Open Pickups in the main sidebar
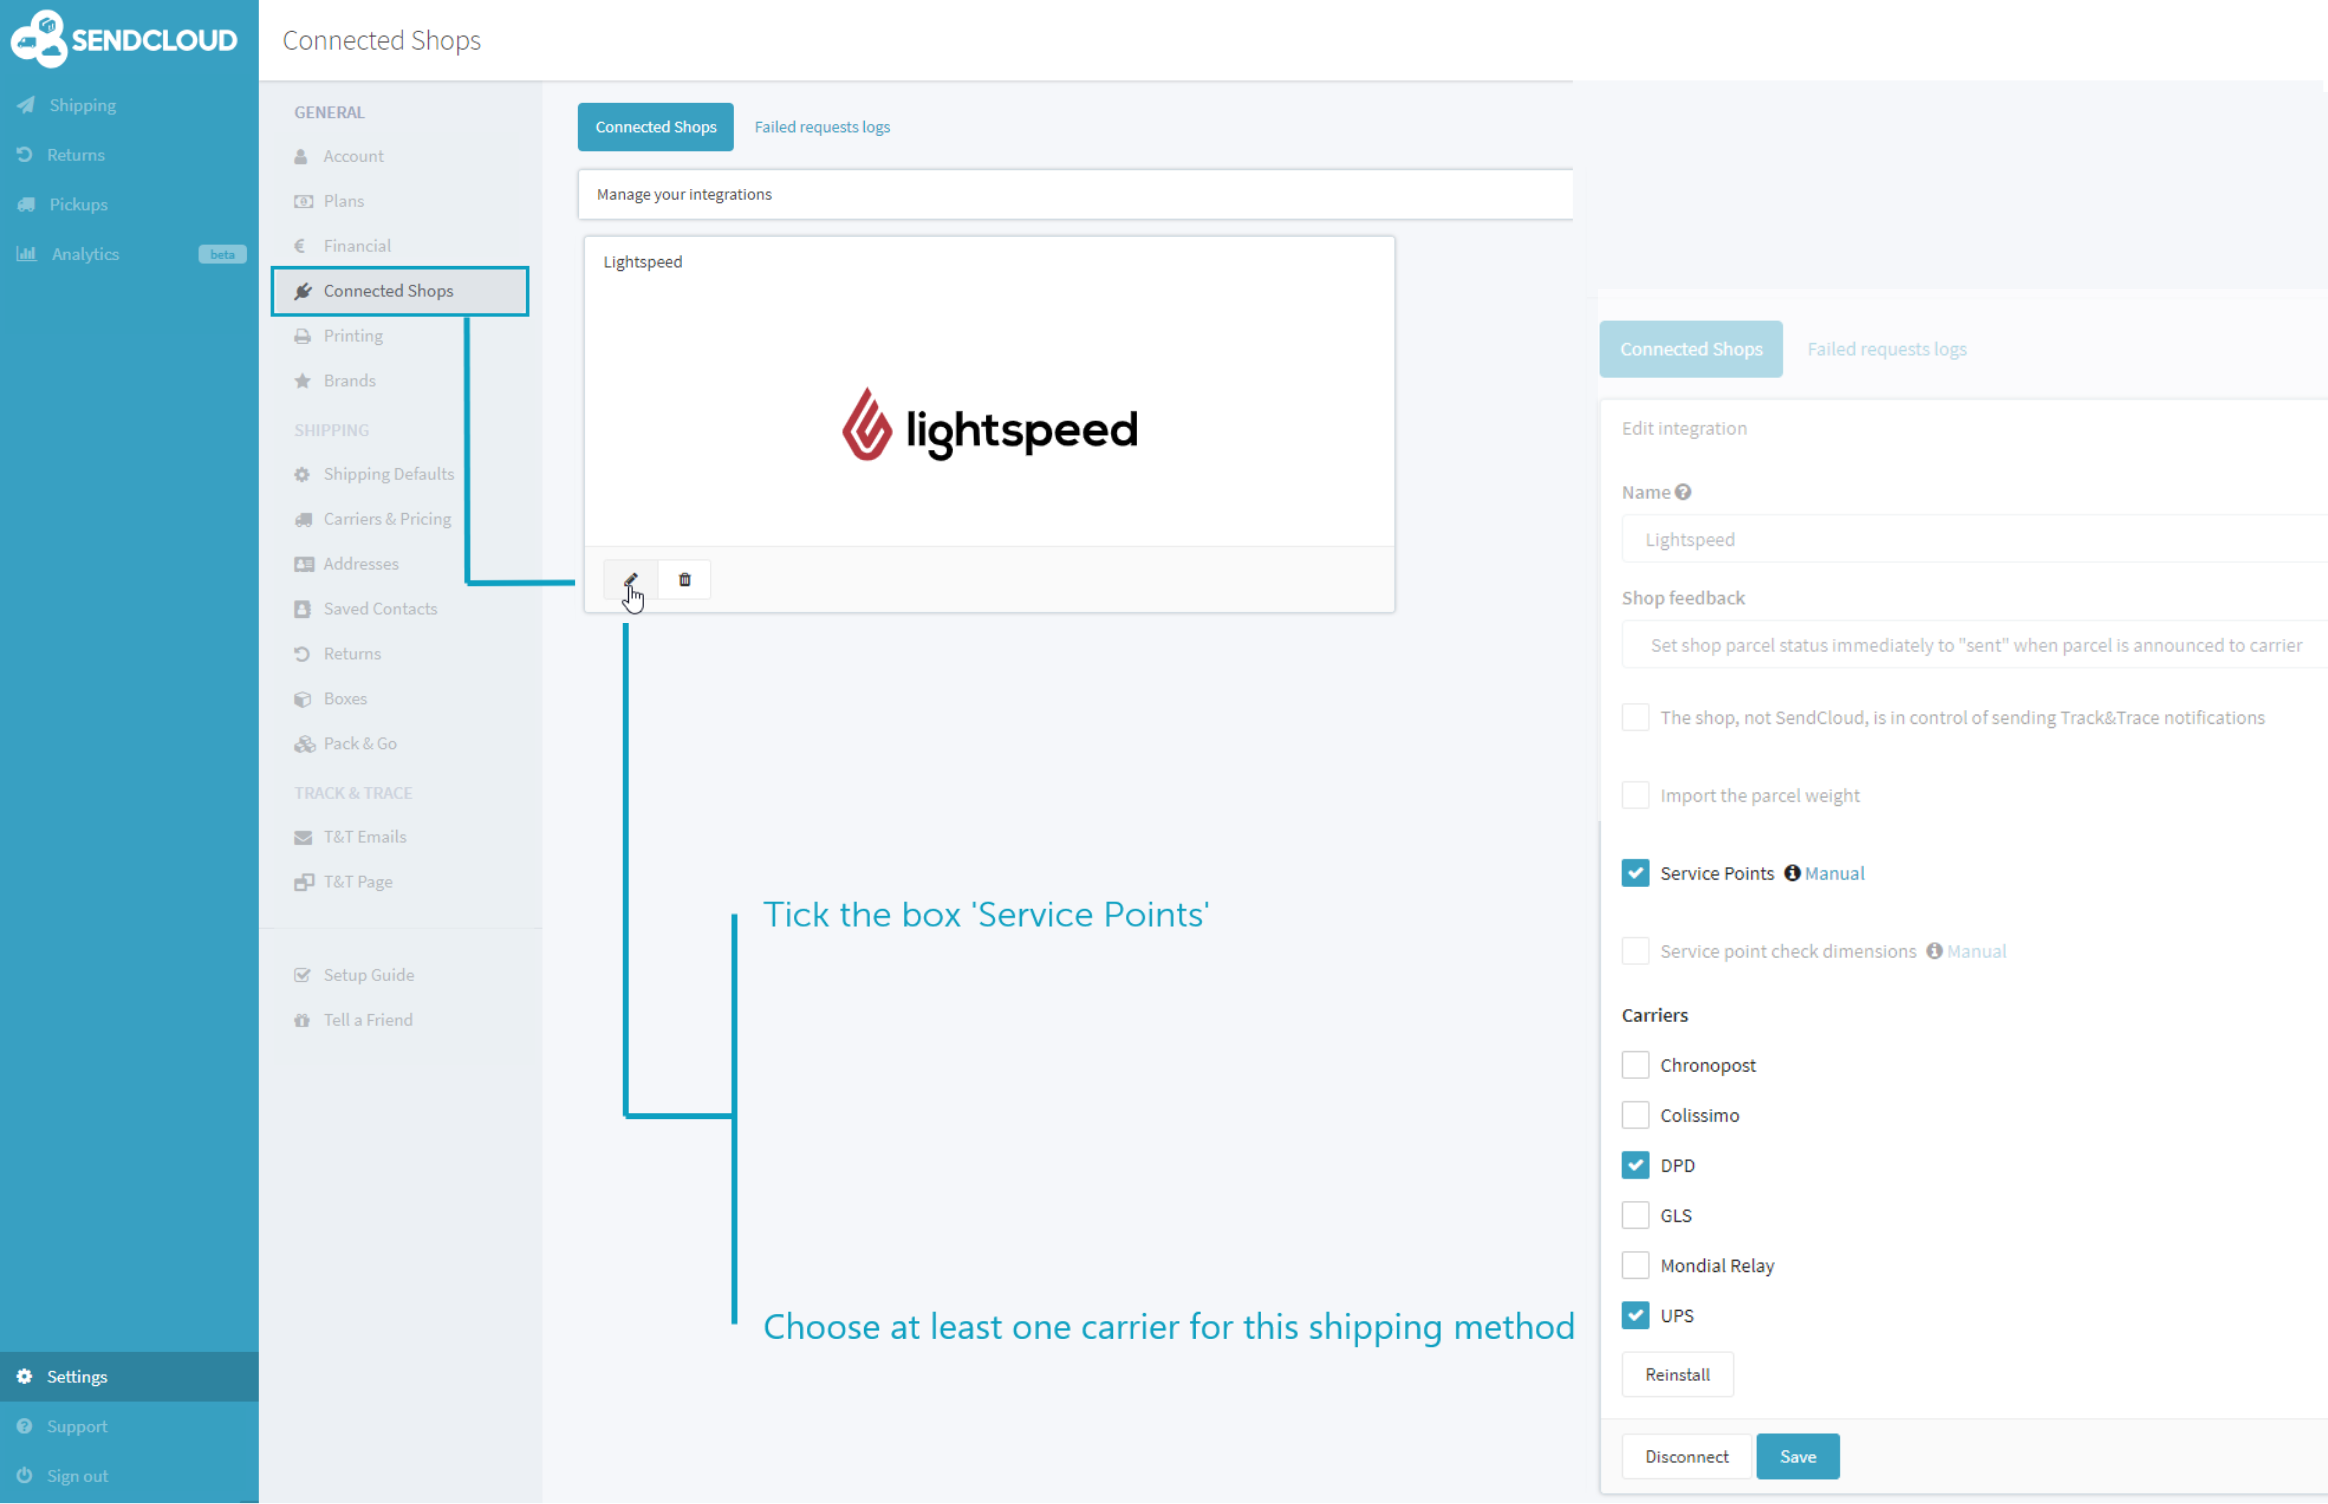This screenshot has width=2328, height=1504. pos(78,204)
